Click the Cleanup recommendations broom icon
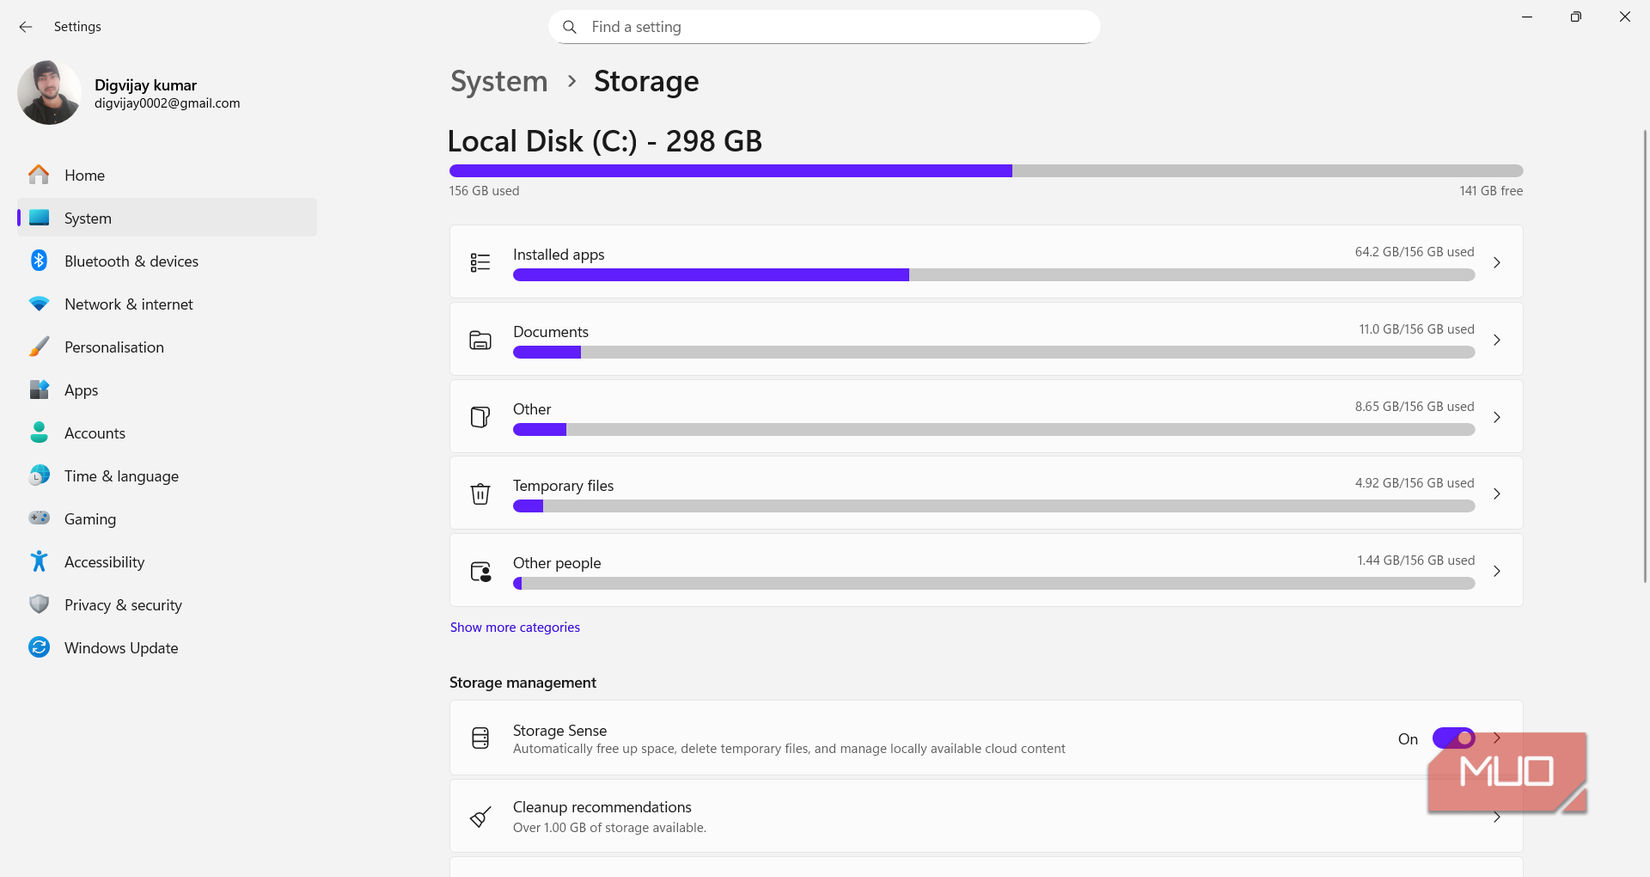Image resolution: width=1650 pixels, height=877 pixels. click(481, 816)
